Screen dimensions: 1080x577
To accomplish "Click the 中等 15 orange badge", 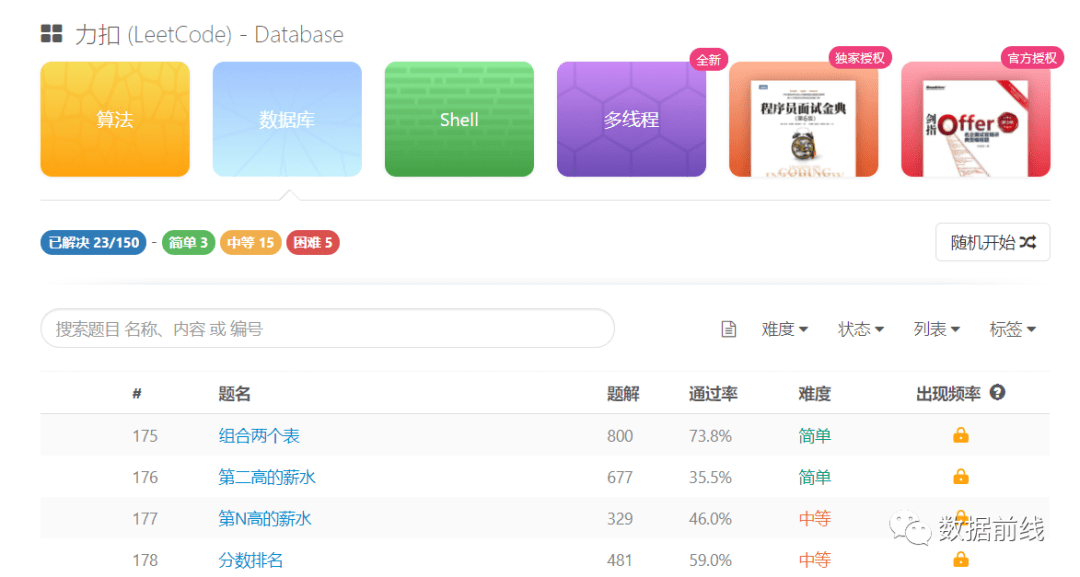I will (x=251, y=242).
